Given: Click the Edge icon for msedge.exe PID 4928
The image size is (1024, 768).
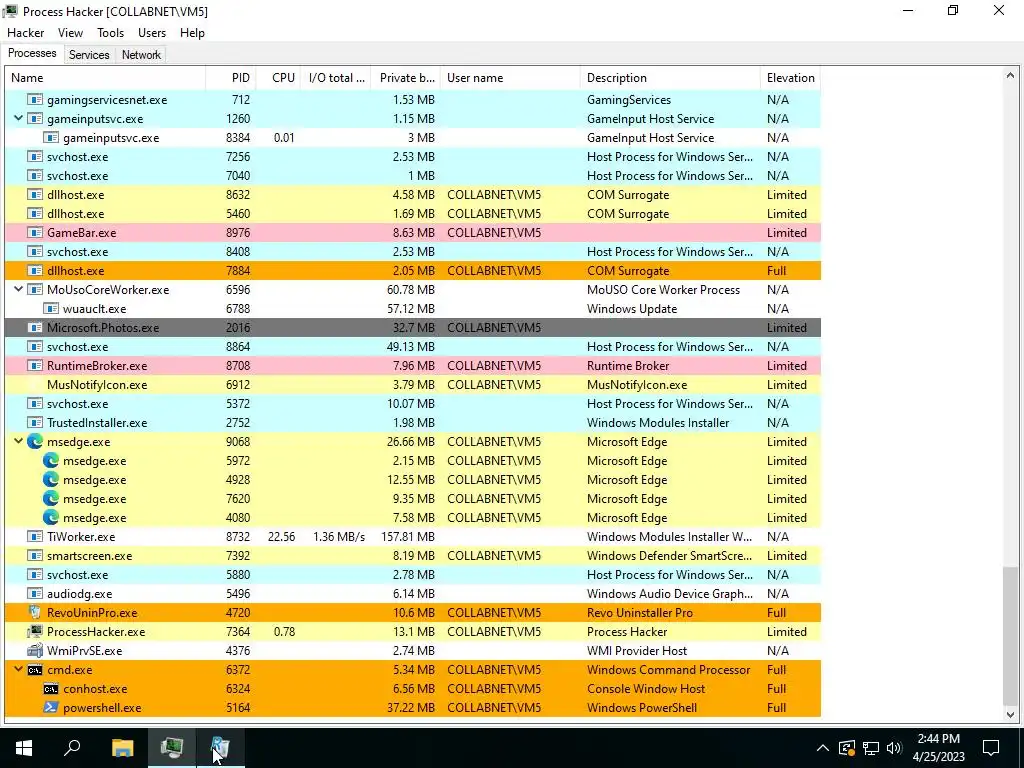Looking at the screenshot, I should 51,480.
